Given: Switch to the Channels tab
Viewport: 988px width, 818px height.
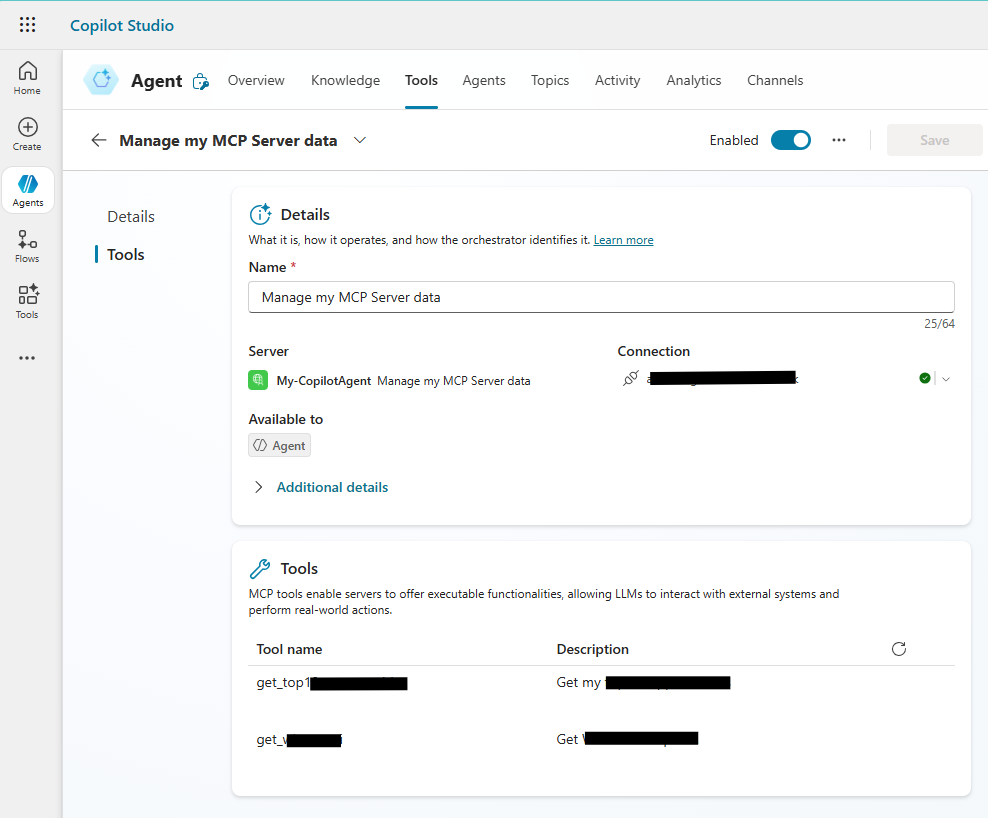Looking at the screenshot, I should point(775,80).
